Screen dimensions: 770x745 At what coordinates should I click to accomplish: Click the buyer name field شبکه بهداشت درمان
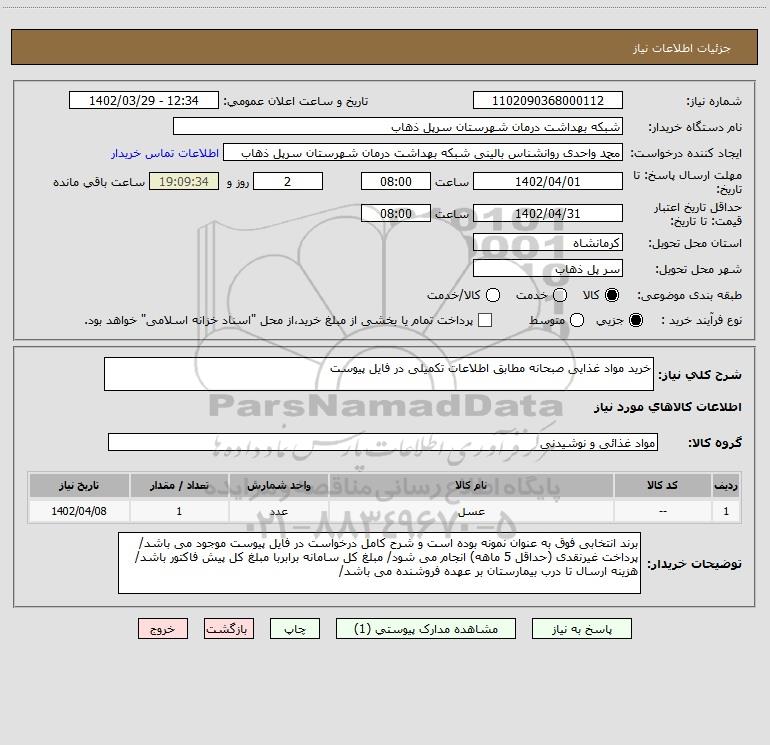pos(398,127)
